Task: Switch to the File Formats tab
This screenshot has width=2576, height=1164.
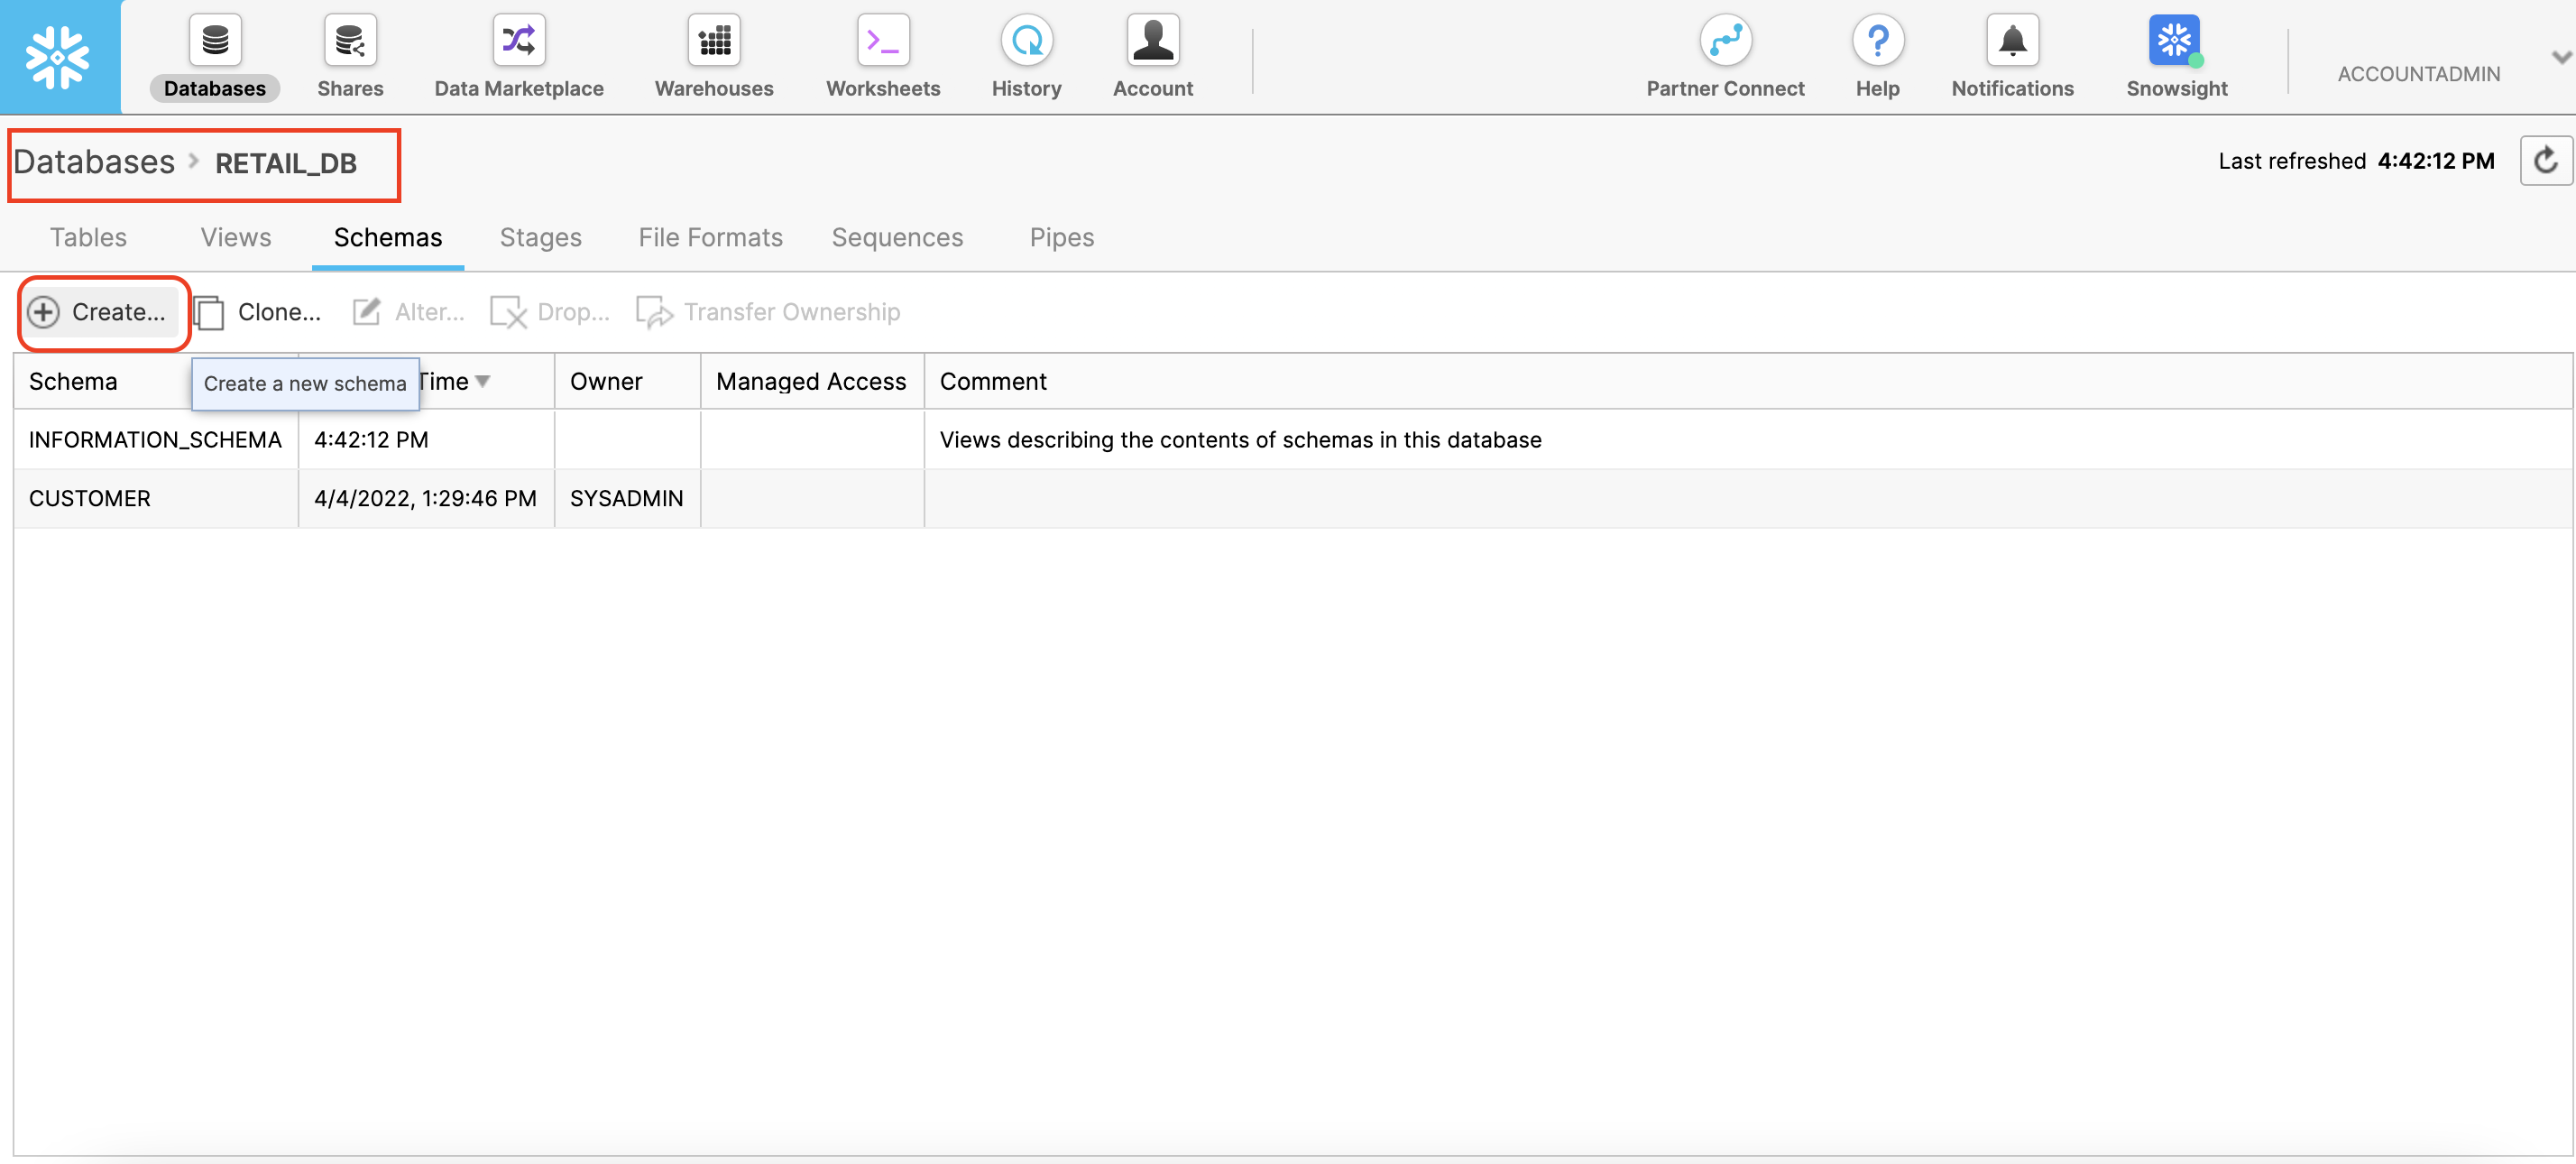Action: point(710,237)
